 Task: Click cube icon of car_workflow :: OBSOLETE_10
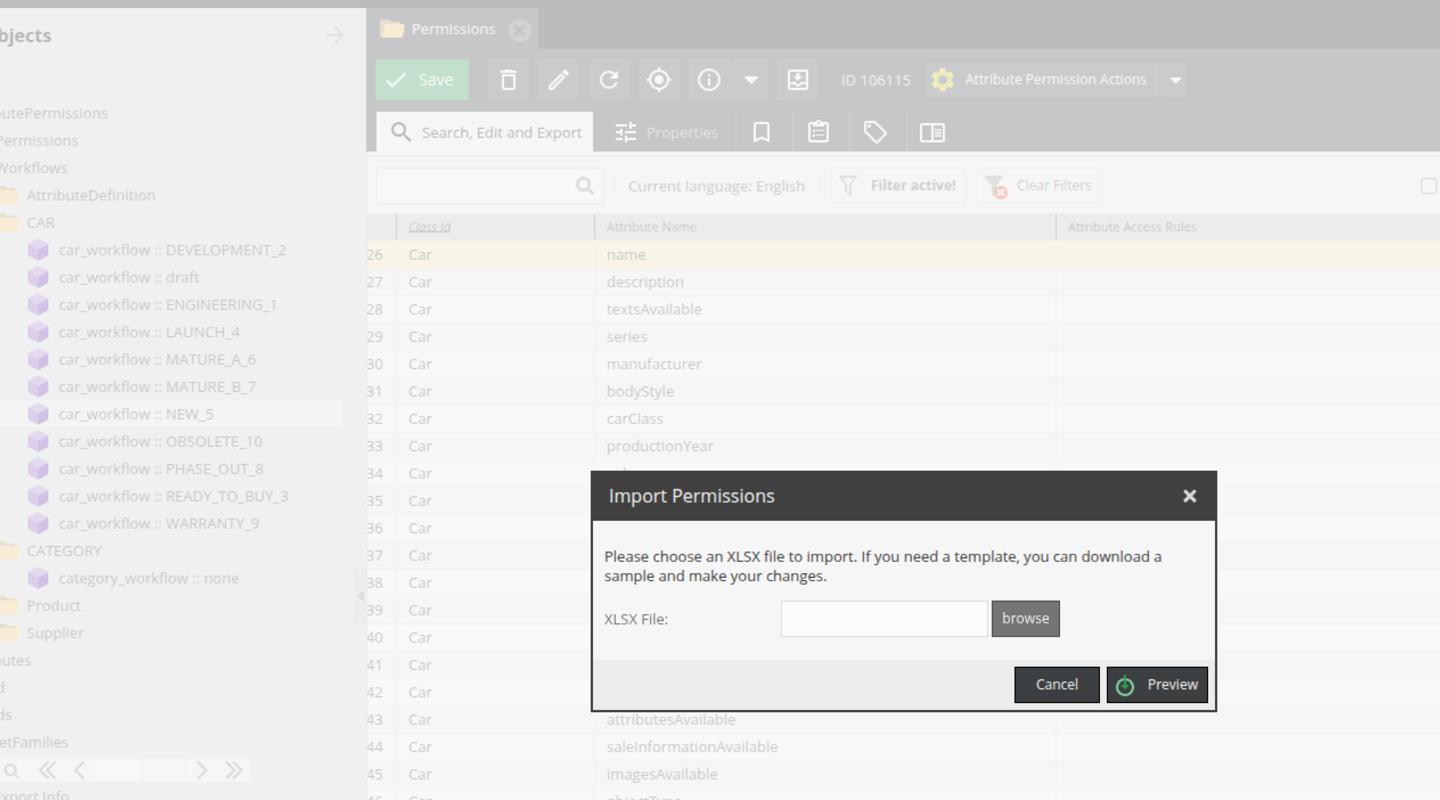coord(38,441)
